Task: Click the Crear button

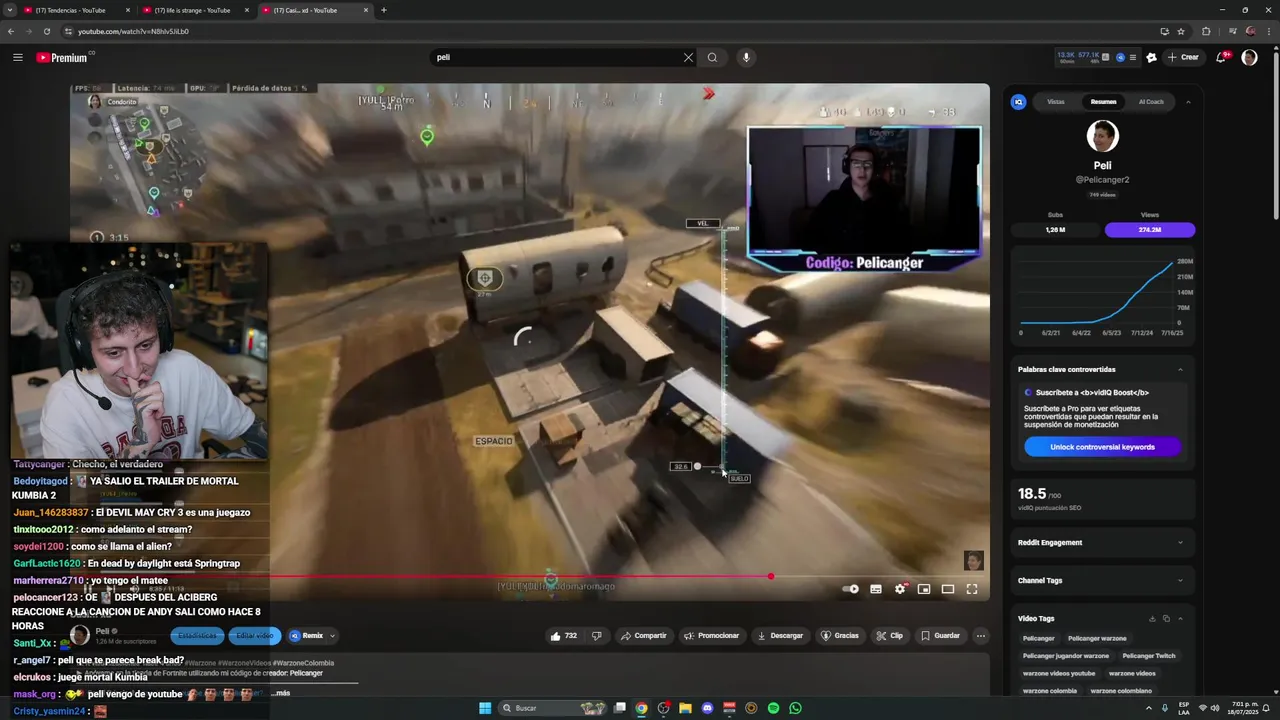Action: tap(1183, 57)
